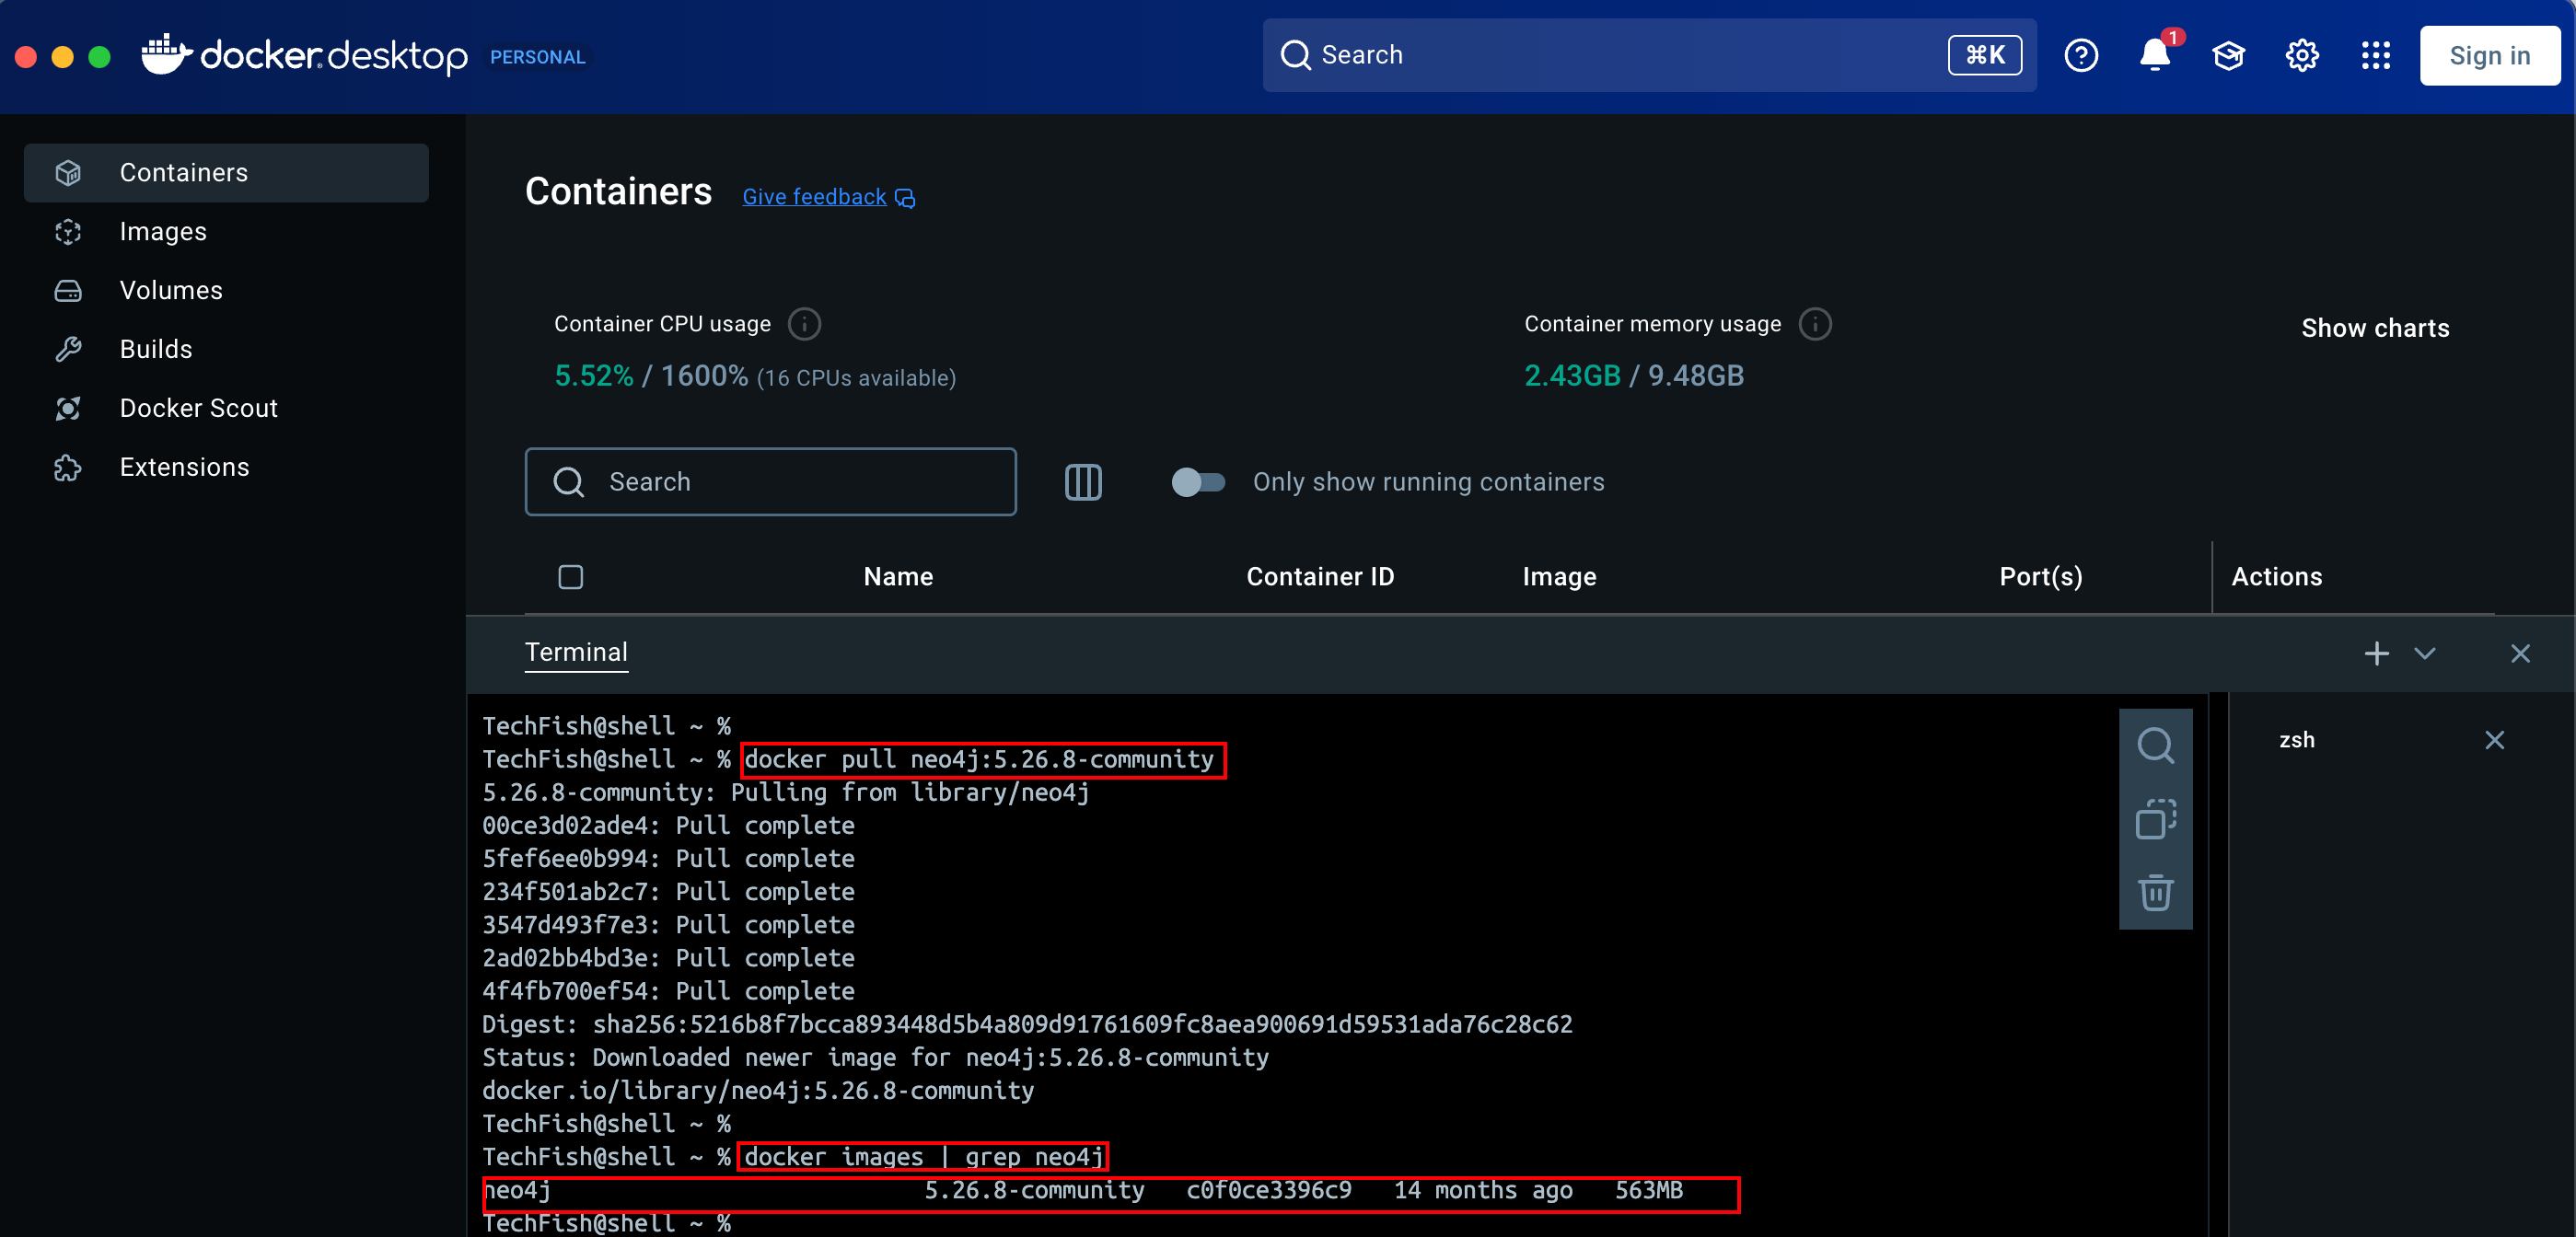
Task: Click the Docker whale logo
Action: click(166, 54)
